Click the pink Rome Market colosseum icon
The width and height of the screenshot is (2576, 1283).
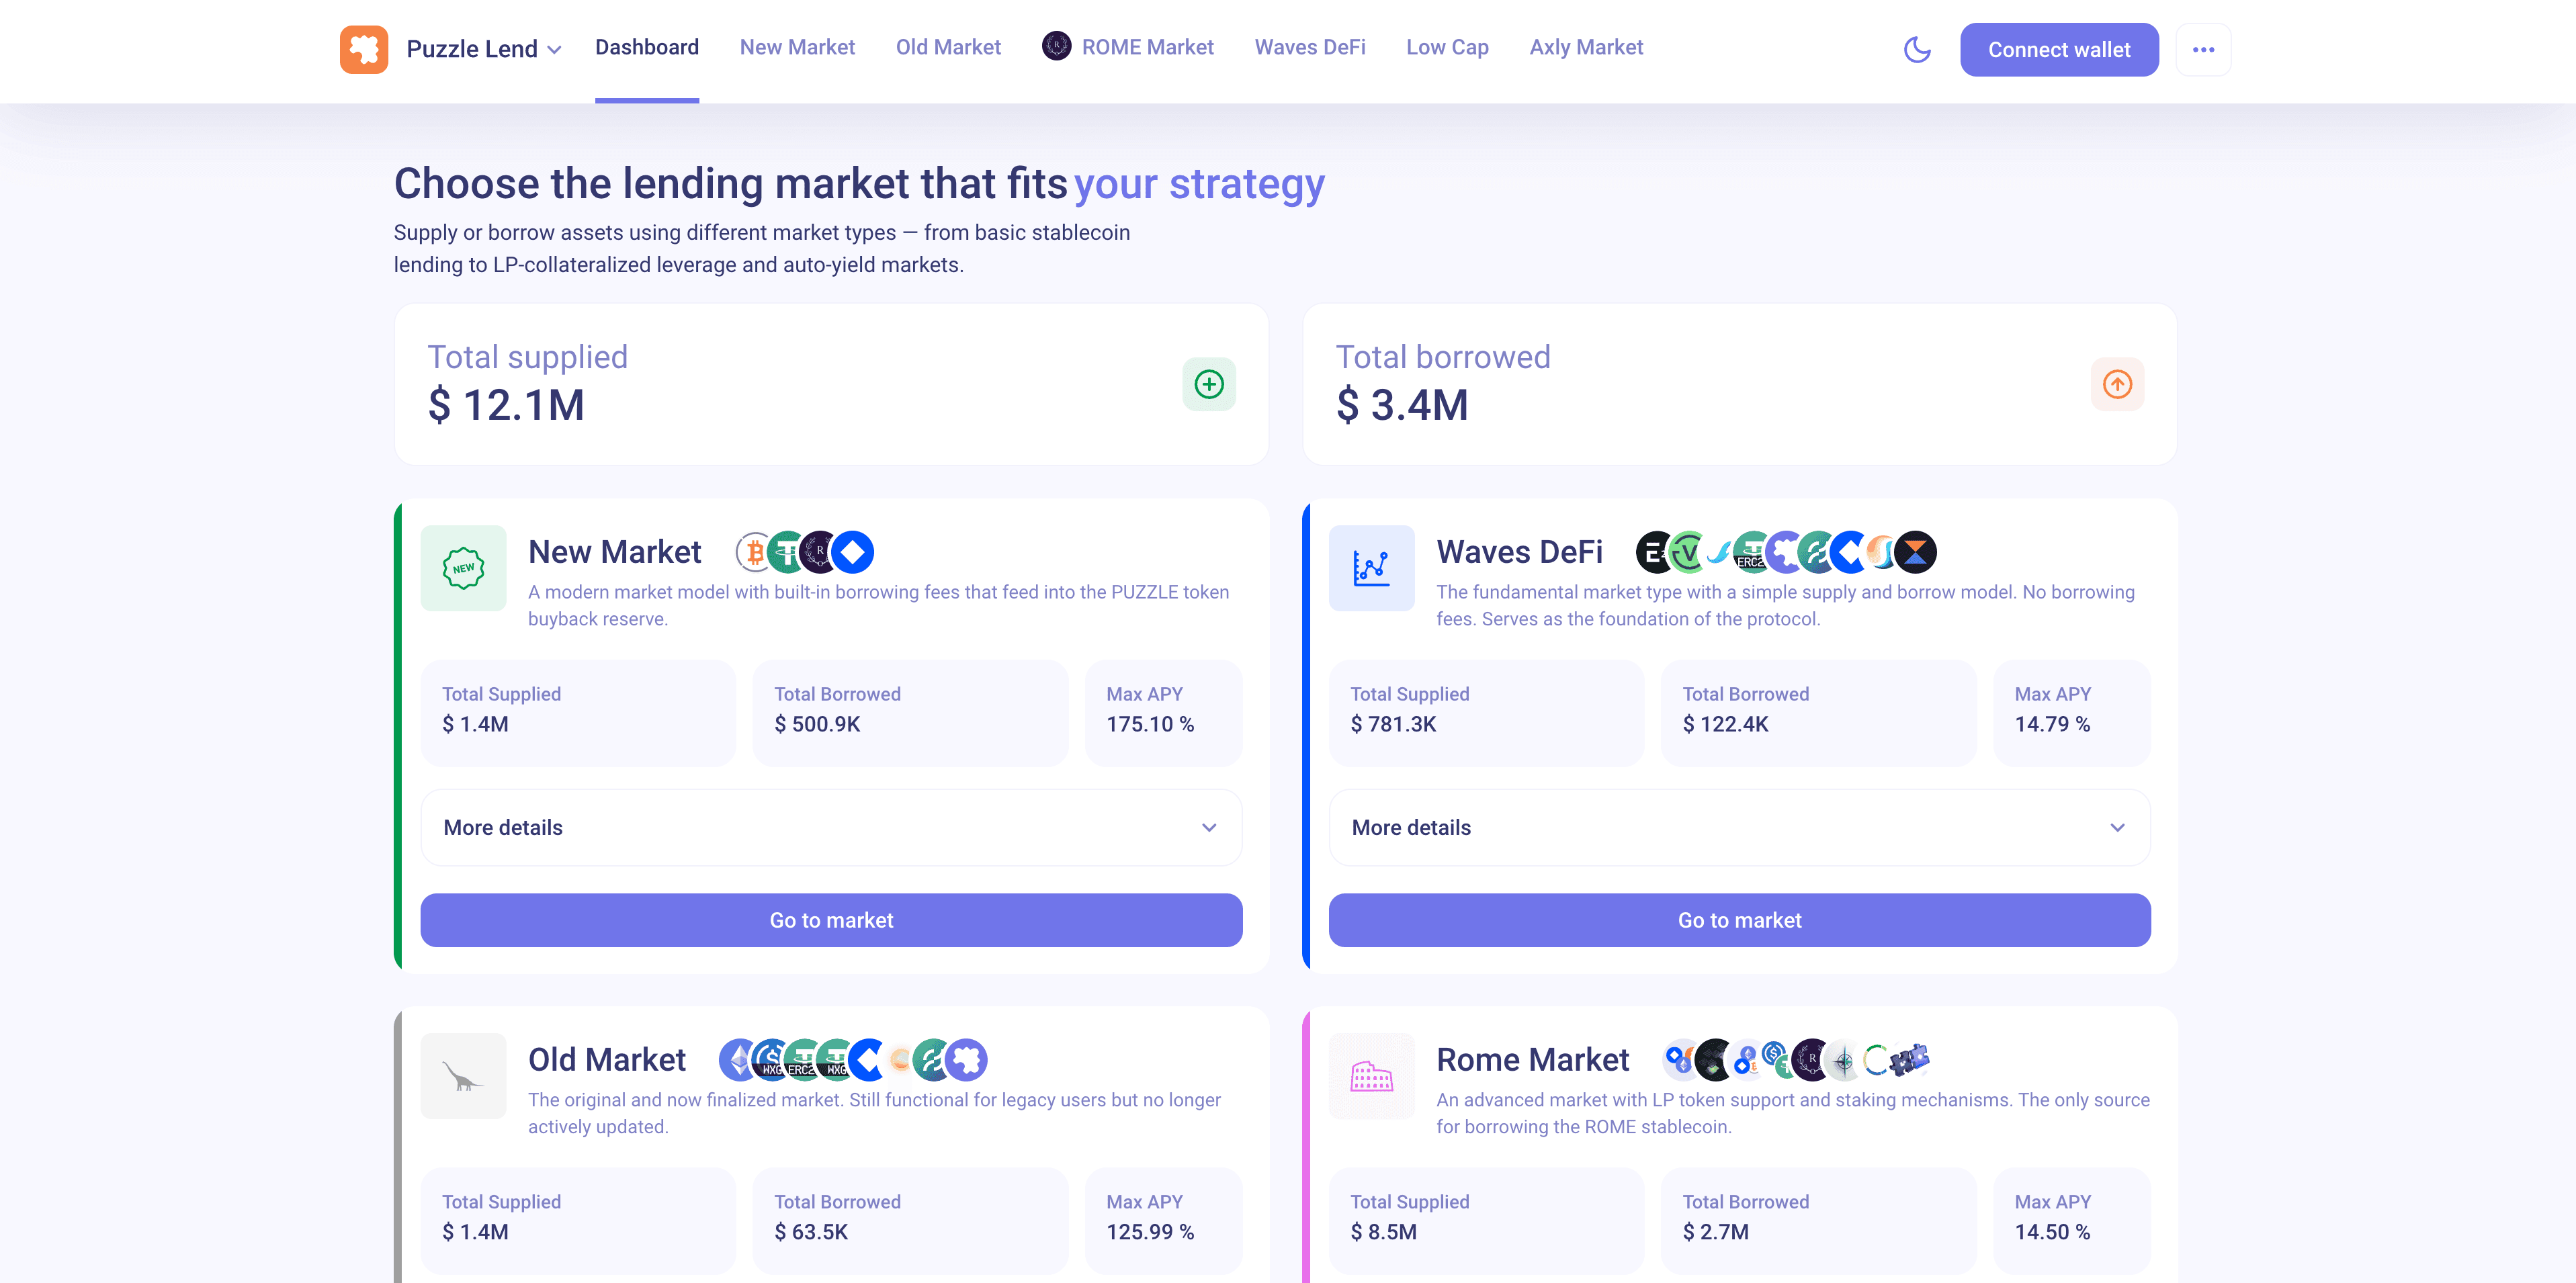click(x=1371, y=1076)
